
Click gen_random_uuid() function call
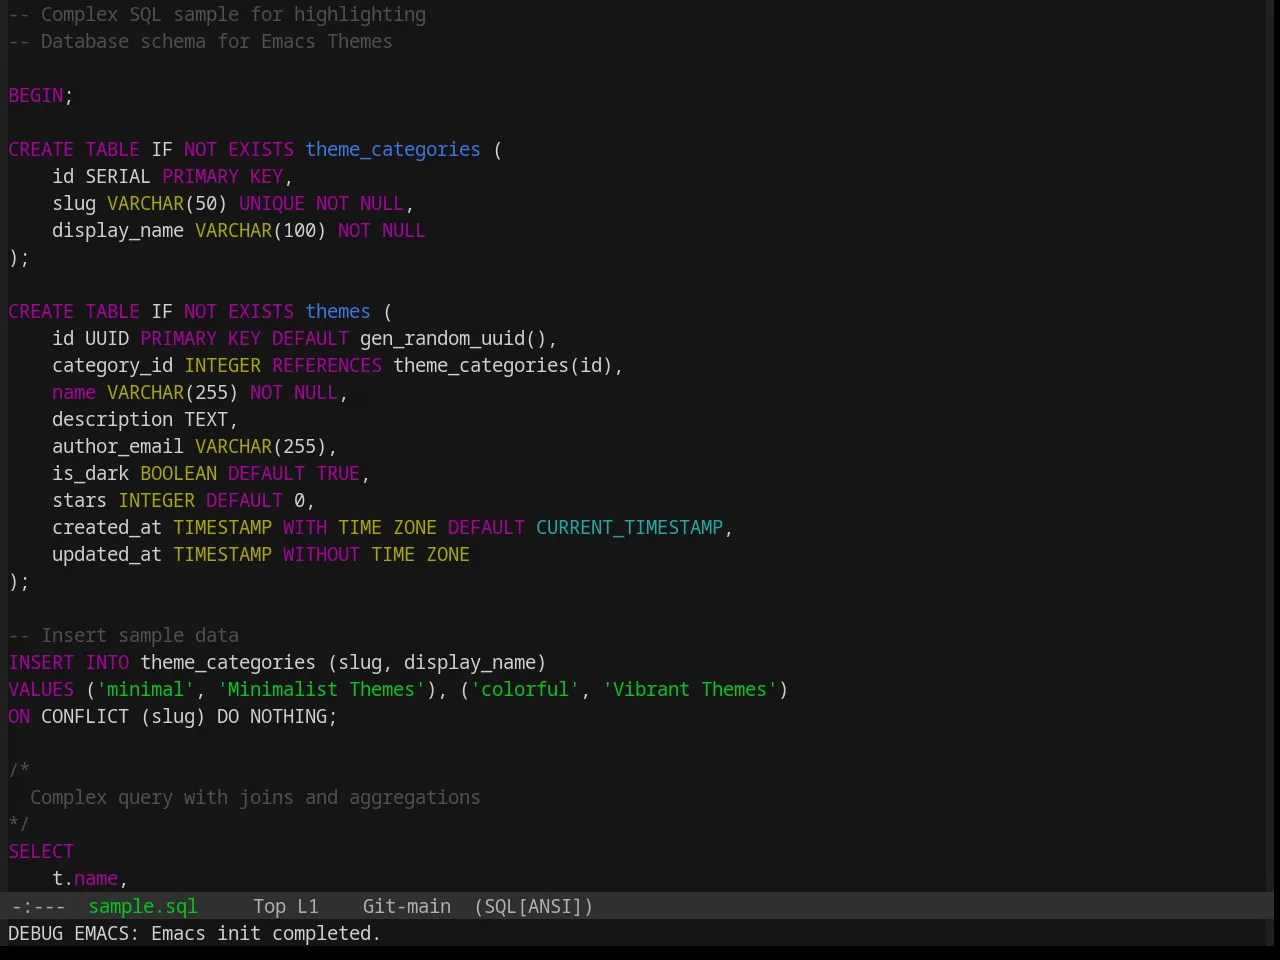(453, 338)
